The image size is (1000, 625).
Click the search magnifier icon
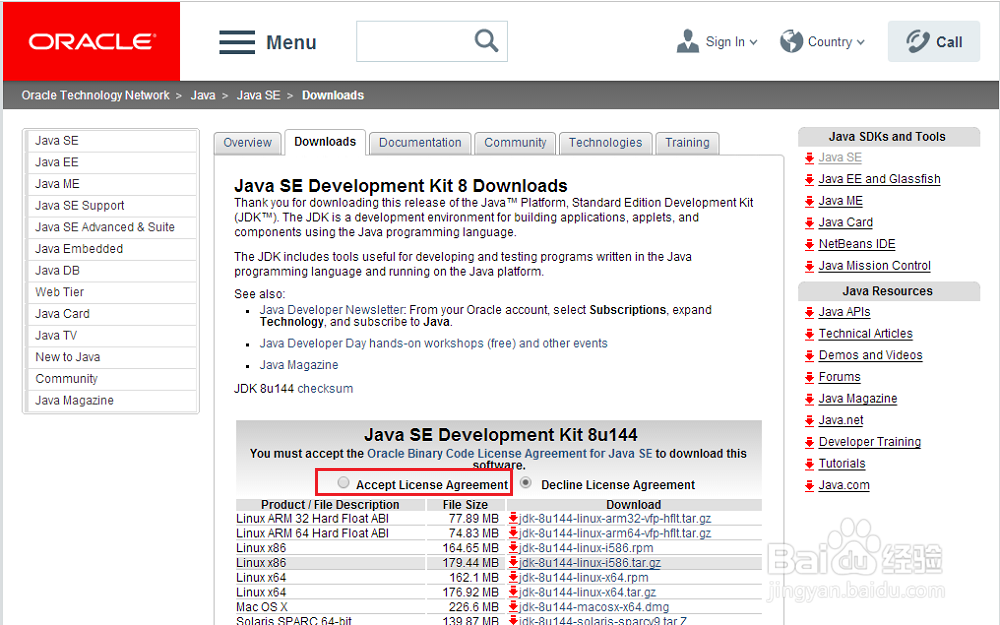pyautogui.click(x=486, y=41)
